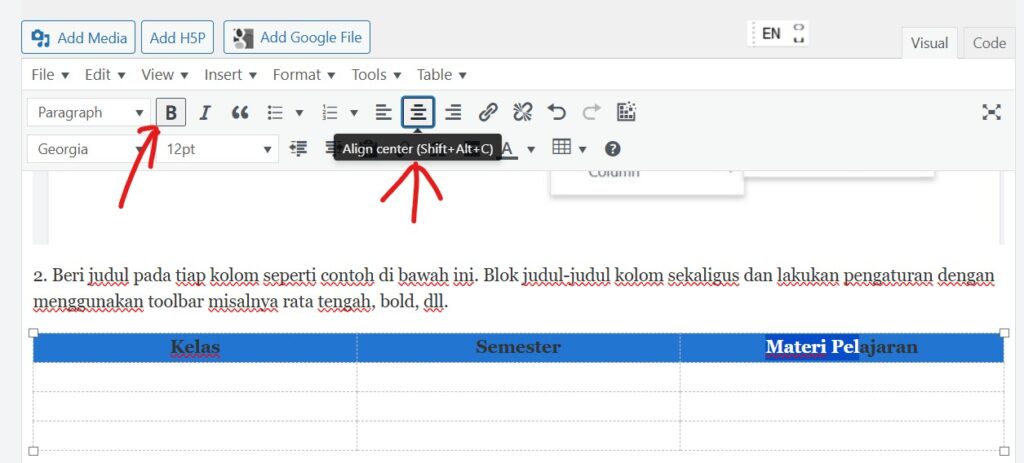Apply blockquote formatting
The image size is (1024, 463).
point(240,113)
